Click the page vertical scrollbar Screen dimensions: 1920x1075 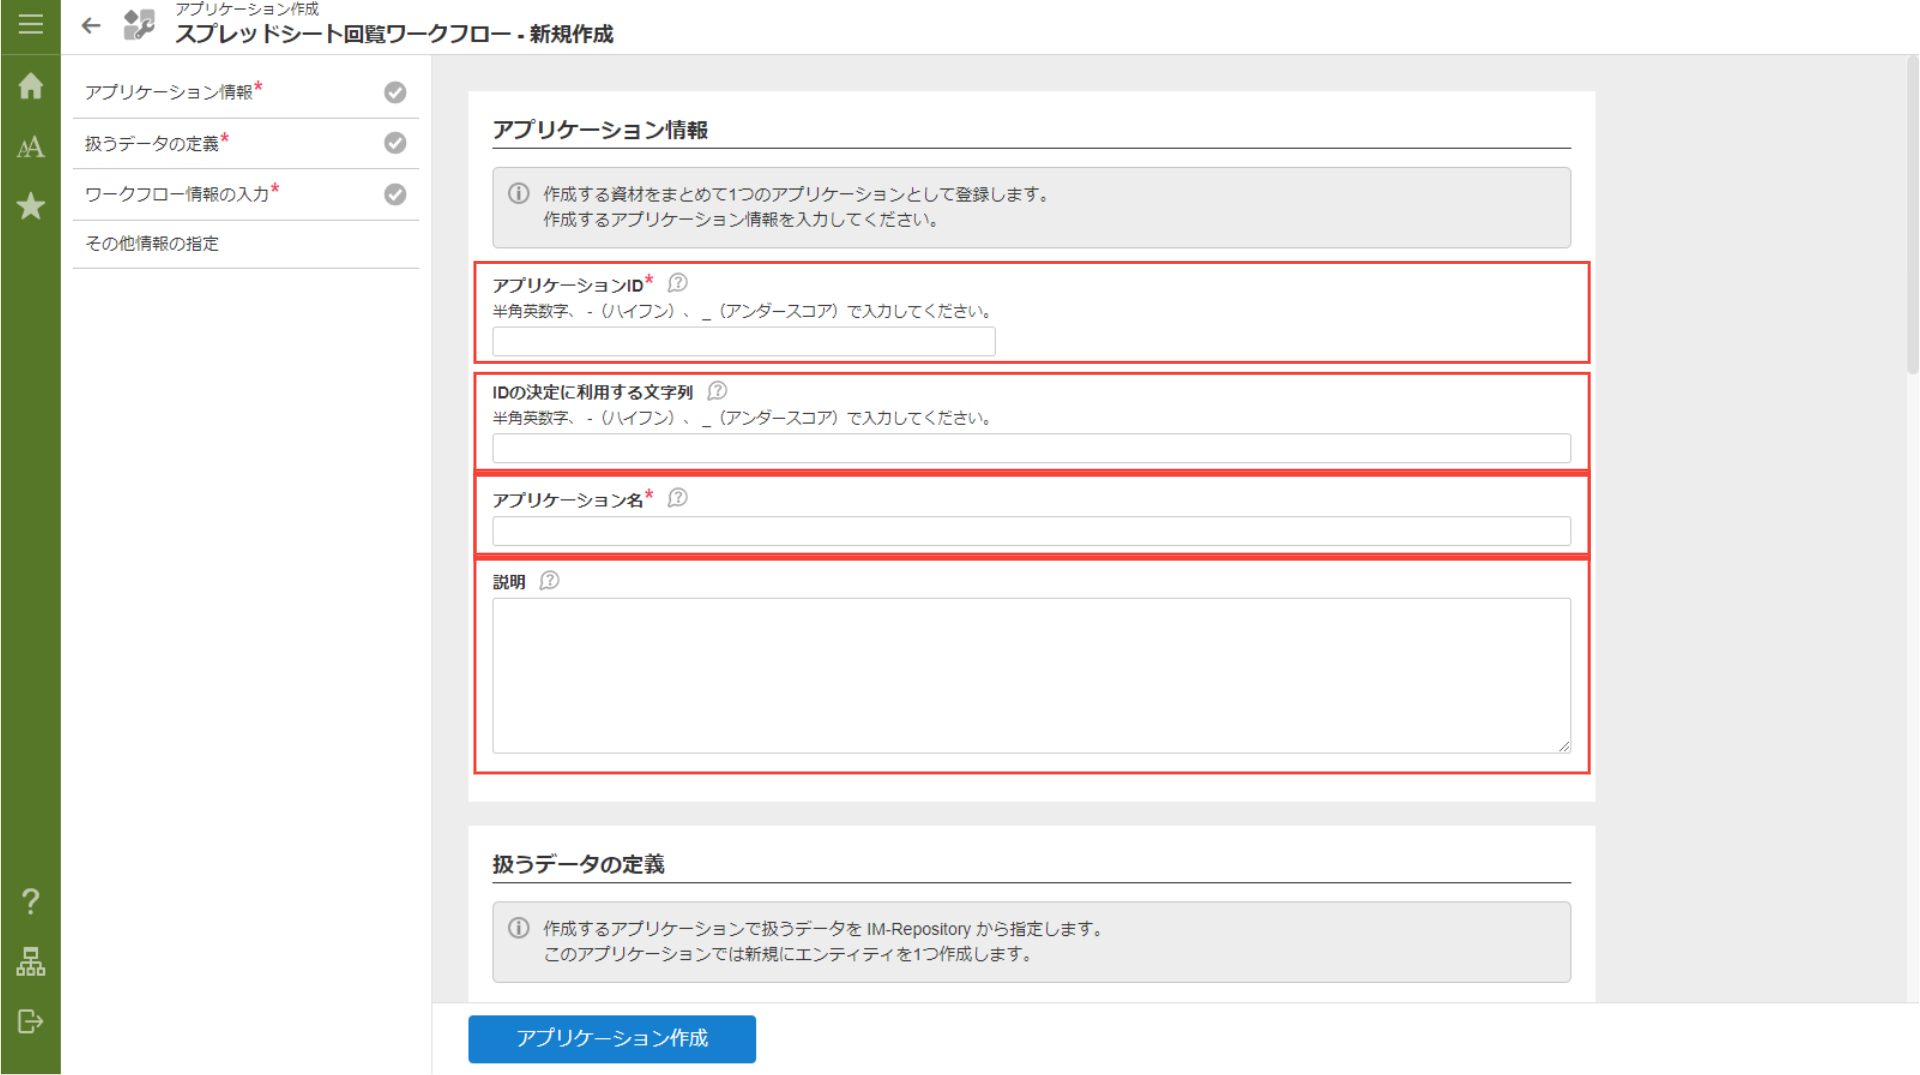pos(1912,215)
